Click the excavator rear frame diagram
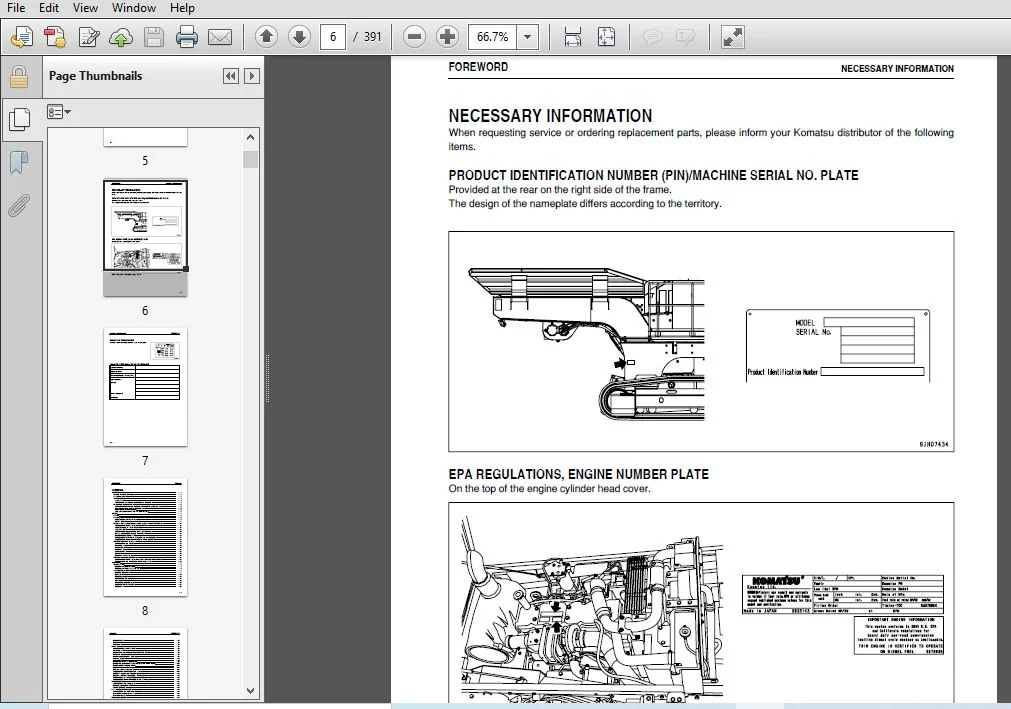This screenshot has width=1011, height=709. pos(586,344)
